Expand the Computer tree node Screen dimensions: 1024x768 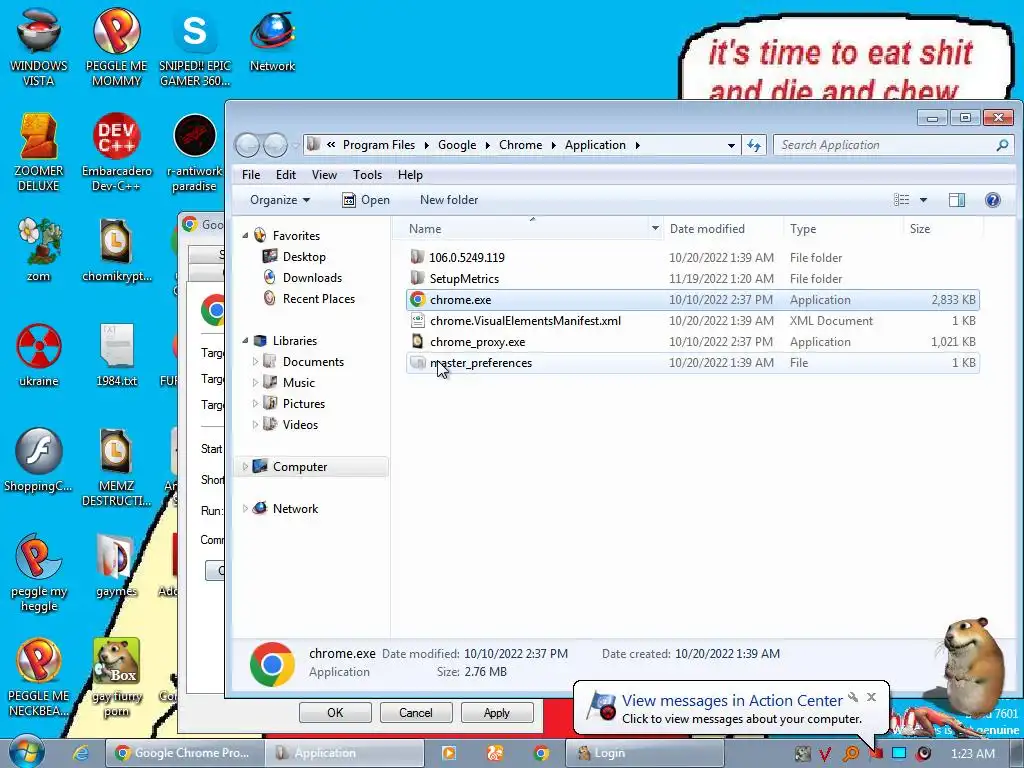[x=246, y=467]
